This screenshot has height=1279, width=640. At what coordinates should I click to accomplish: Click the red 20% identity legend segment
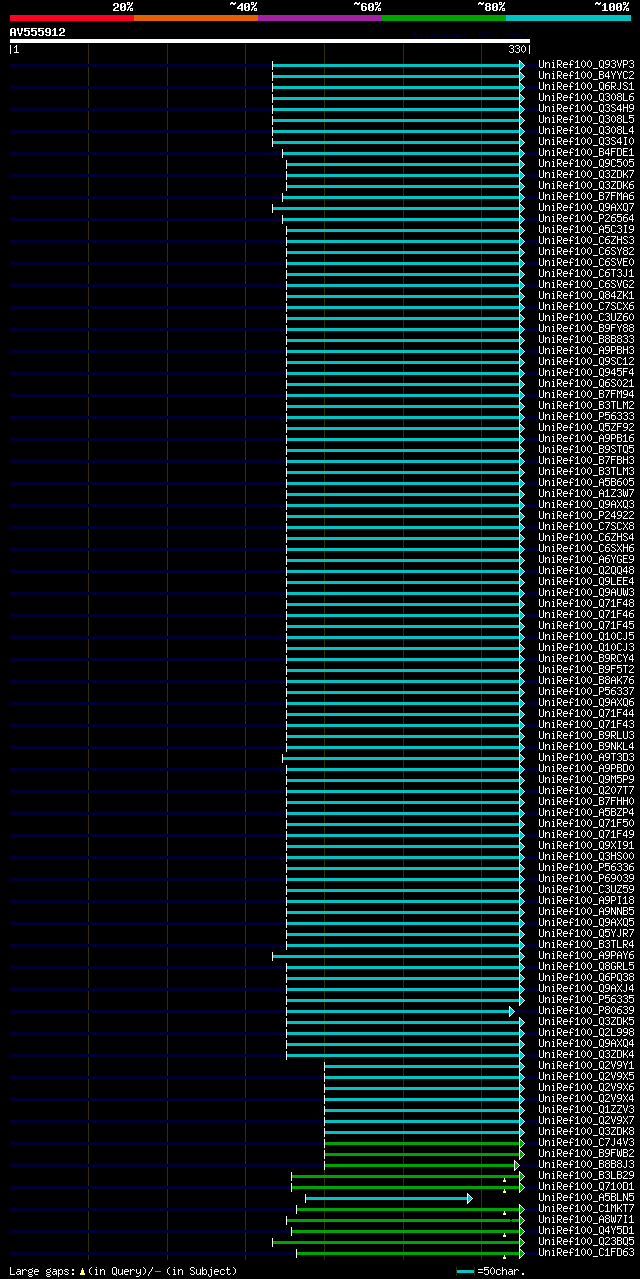(72, 17)
